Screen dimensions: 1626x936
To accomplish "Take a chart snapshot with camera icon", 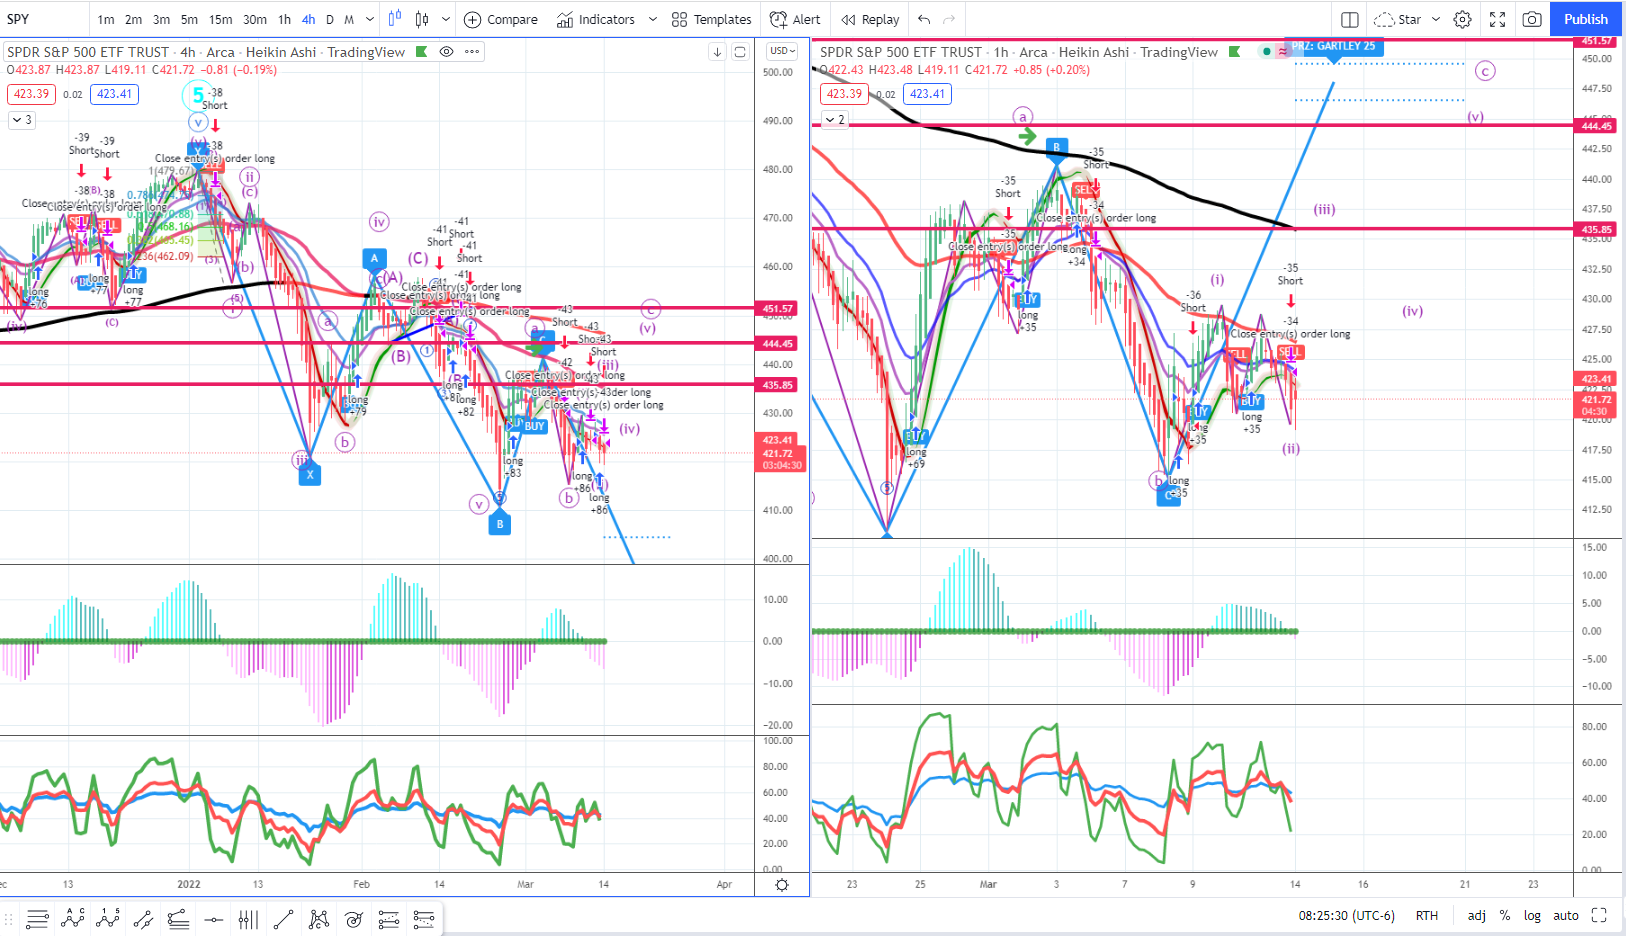I will 1532,19.
